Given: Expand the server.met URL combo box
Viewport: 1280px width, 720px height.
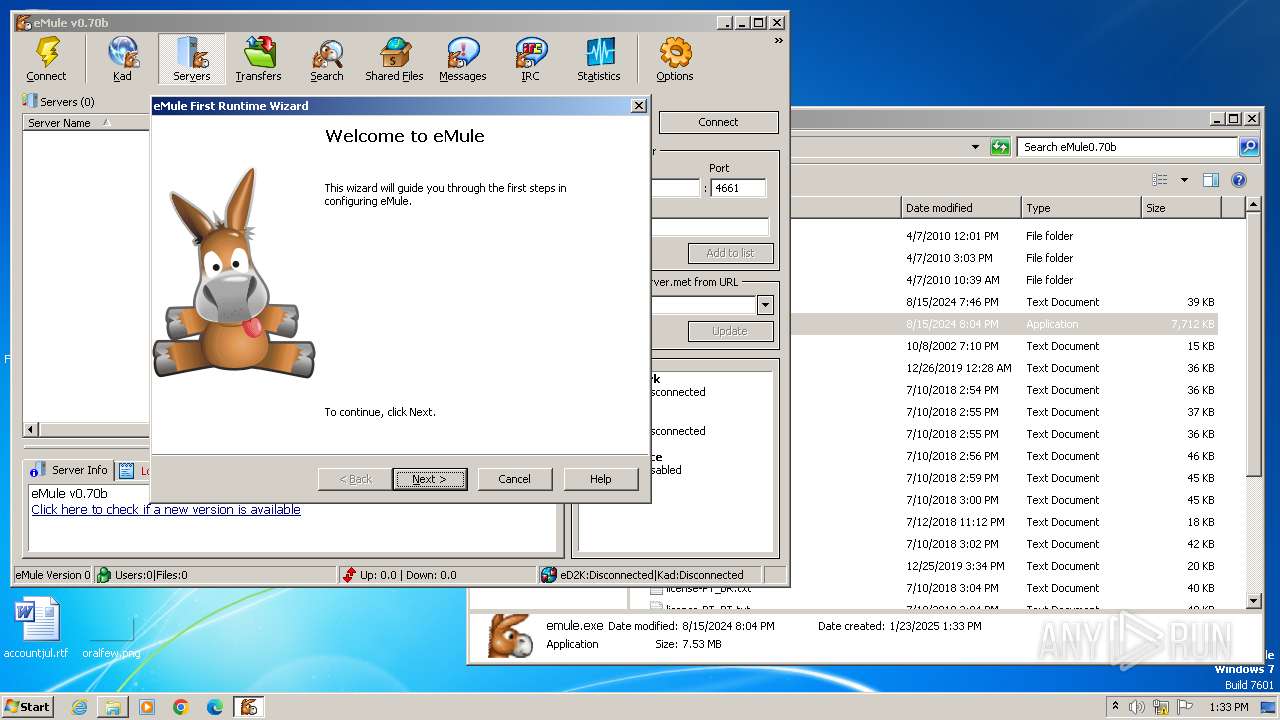Looking at the screenshot, I should (x=765, y=305).
